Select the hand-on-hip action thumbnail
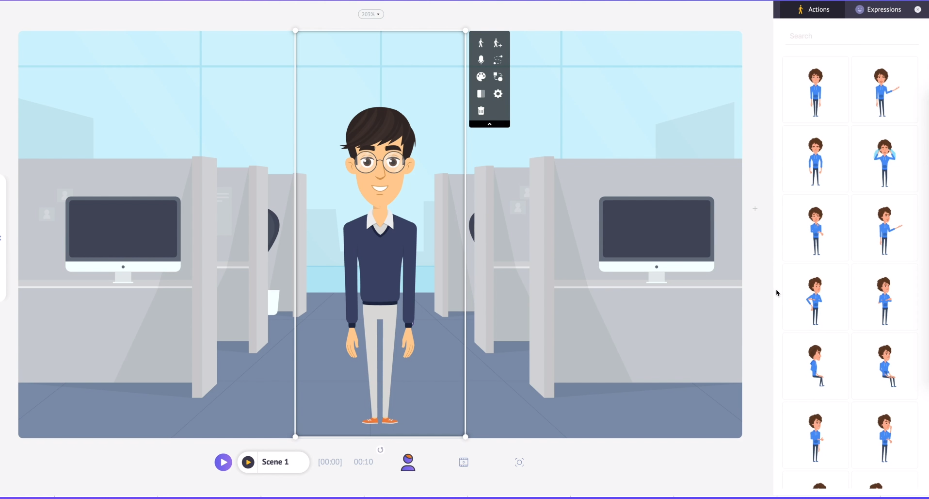 [815, 298]
